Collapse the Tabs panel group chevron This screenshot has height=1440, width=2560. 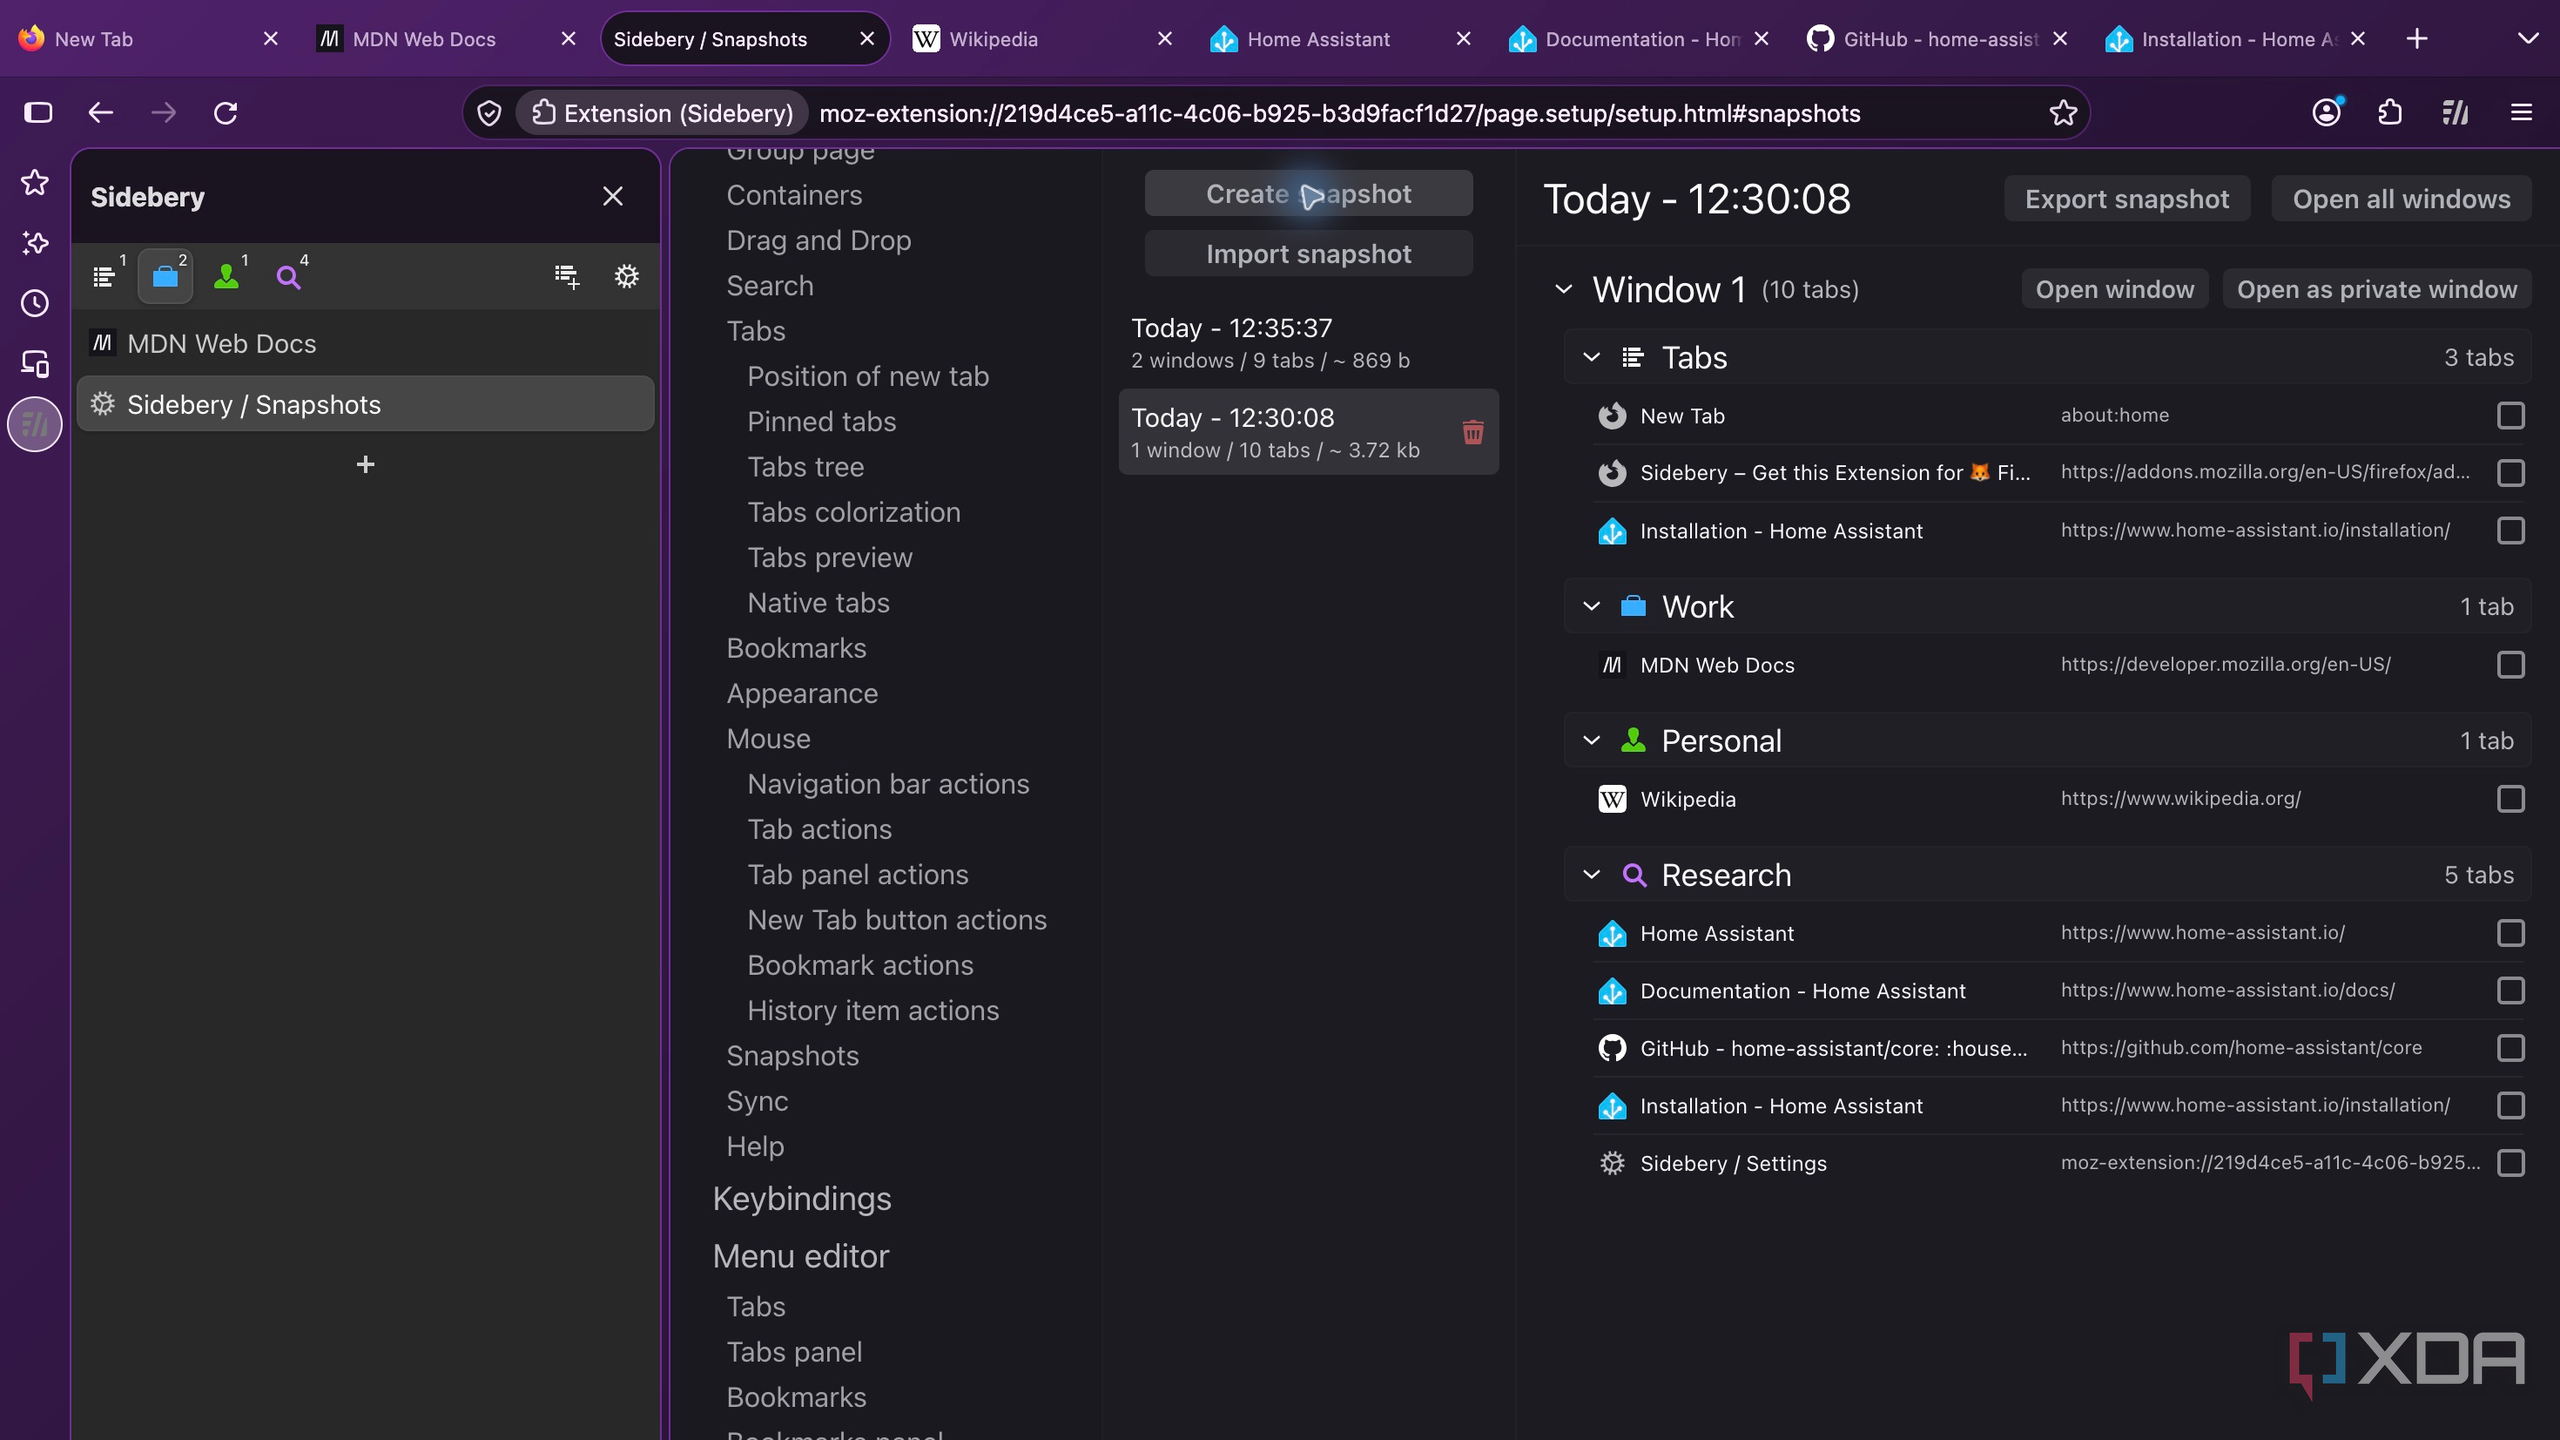(1592, 357)
